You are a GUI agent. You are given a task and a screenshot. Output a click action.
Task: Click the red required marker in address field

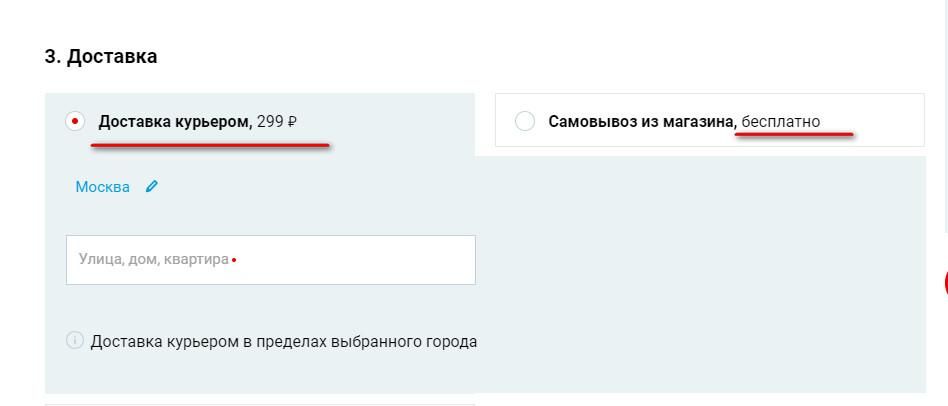point(234,260)
